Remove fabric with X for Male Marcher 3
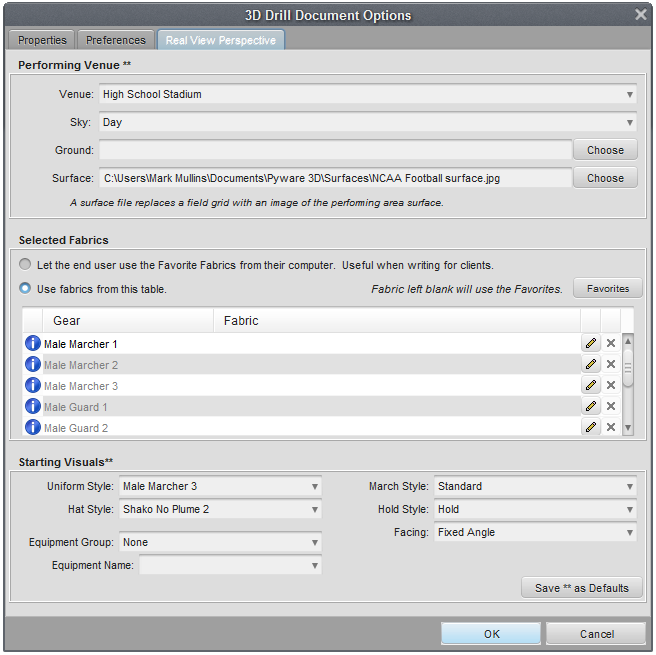656x655 pixels. pyautogui.click(x=611, y=386)
